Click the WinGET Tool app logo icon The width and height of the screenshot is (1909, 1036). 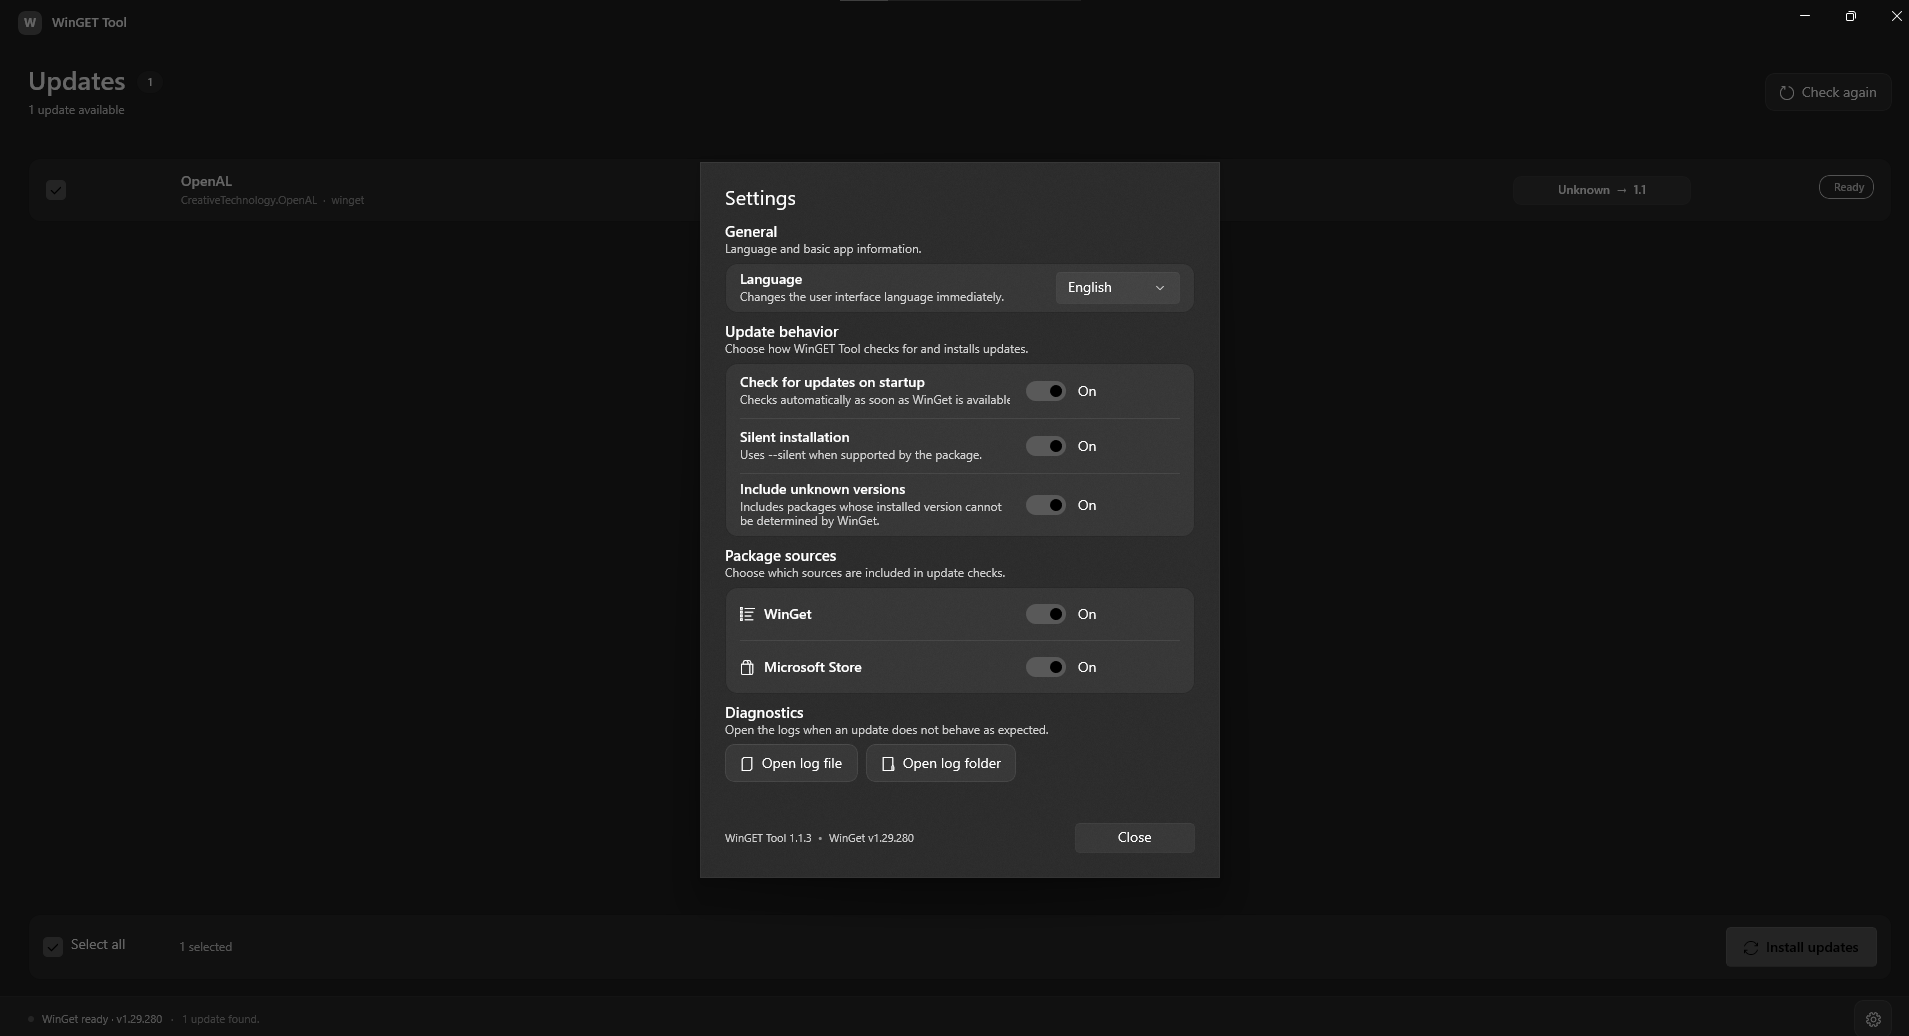pyautogui.click(x=30, y=22)
